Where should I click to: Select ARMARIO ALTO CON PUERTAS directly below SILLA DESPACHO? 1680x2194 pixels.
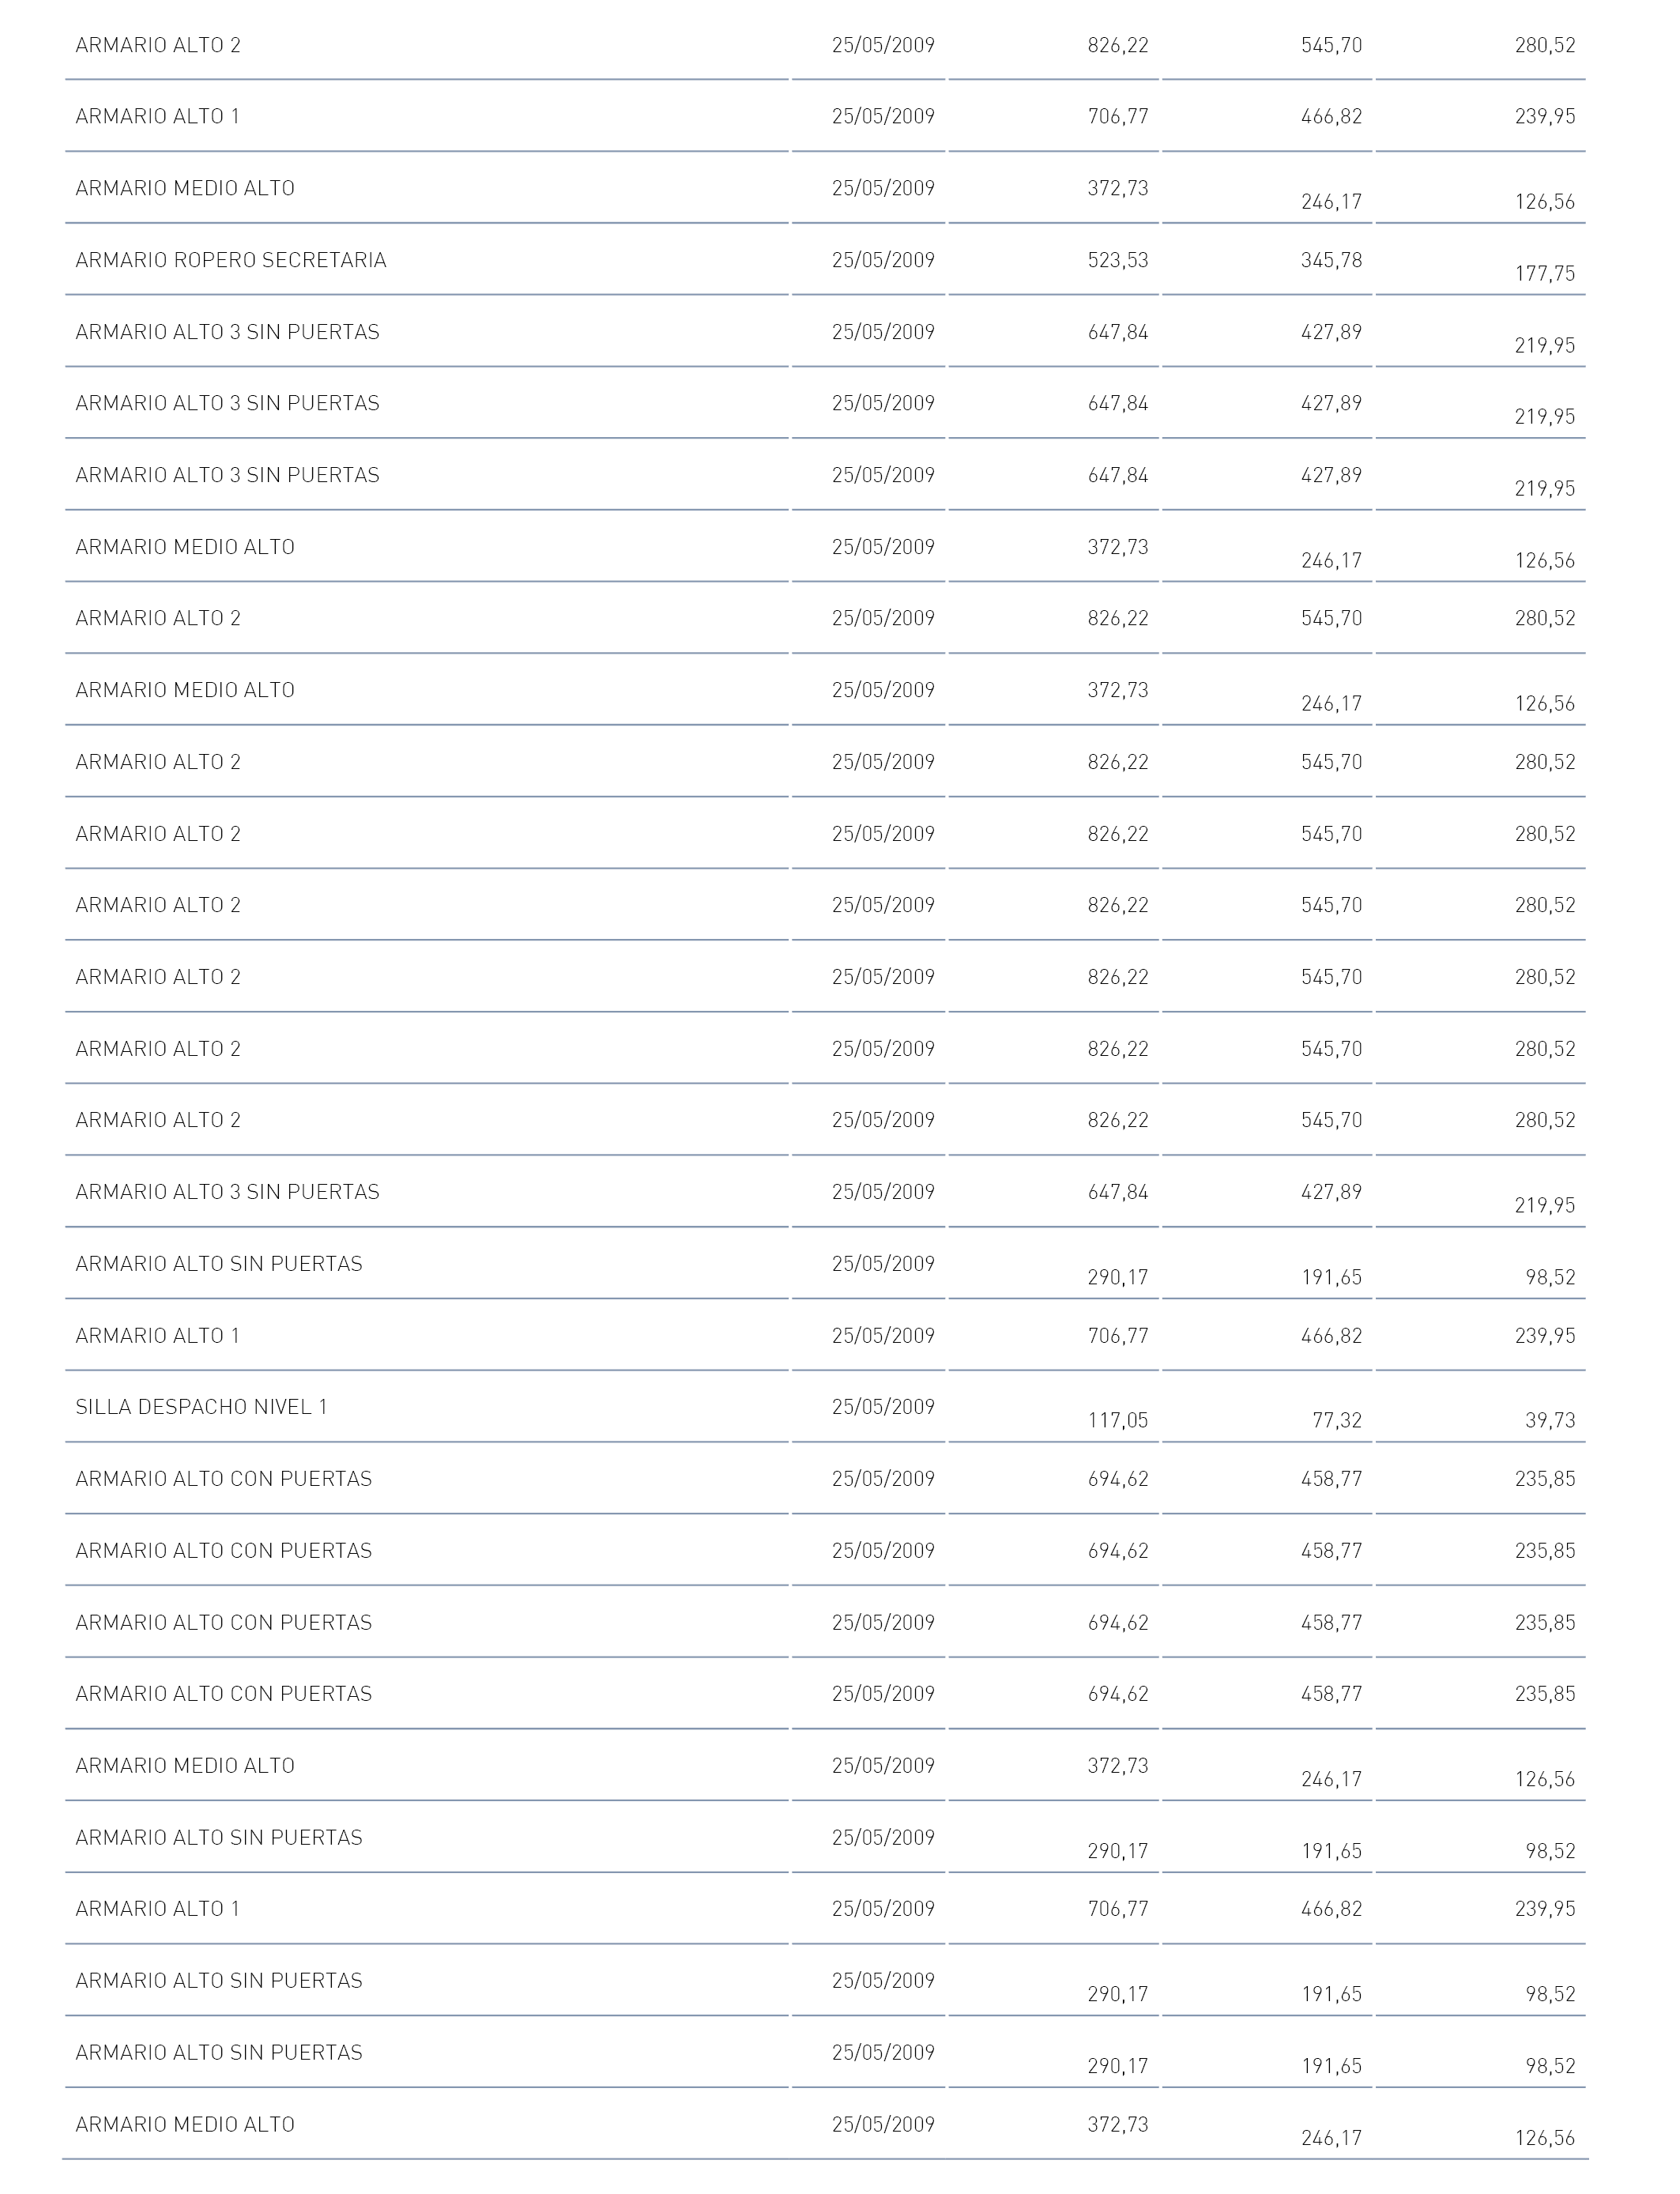click(224, 1479)
